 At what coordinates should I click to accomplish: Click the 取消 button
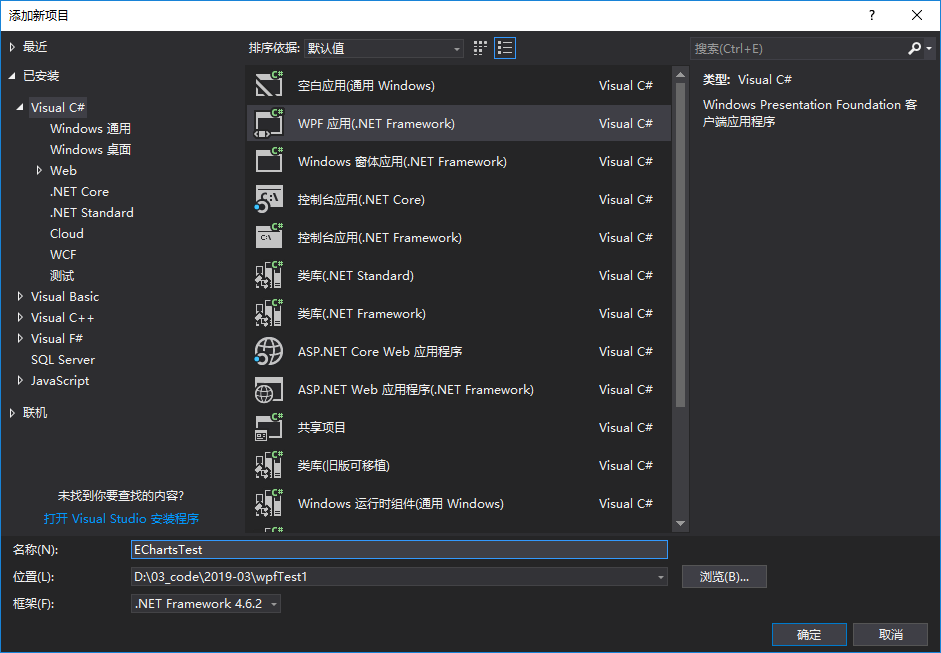pos(891,634)
